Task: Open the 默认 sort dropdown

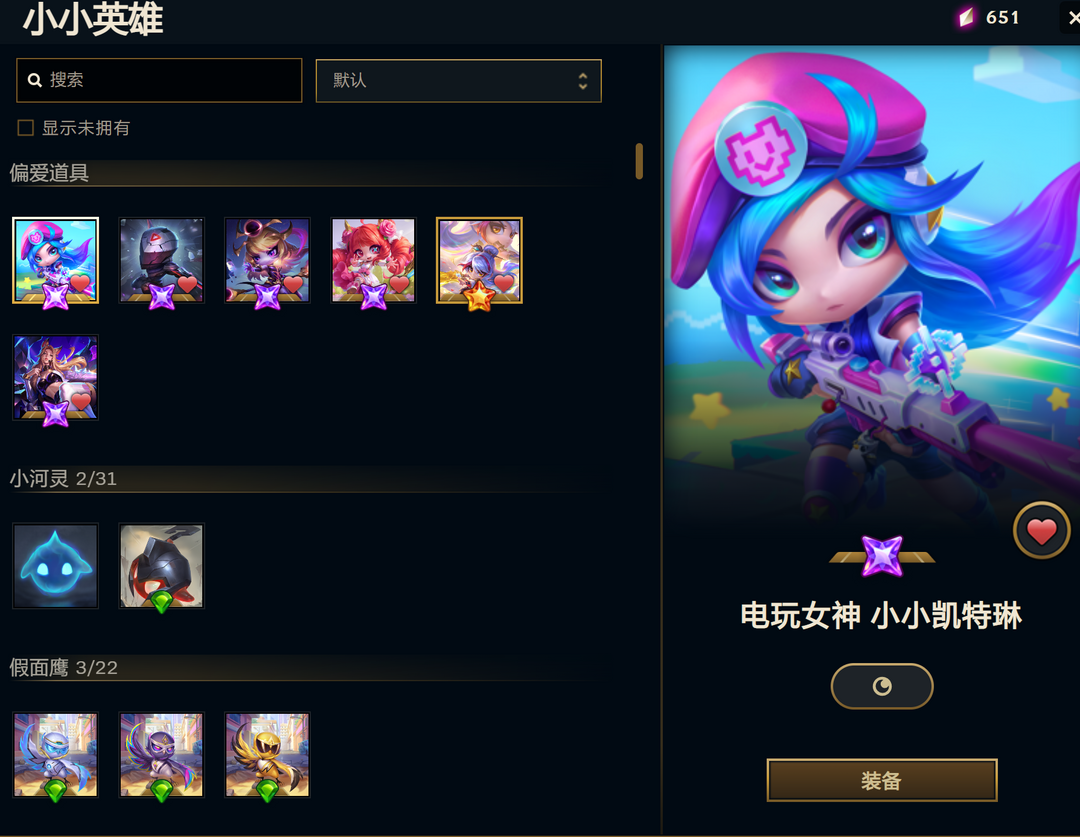Action: (459, 81)
